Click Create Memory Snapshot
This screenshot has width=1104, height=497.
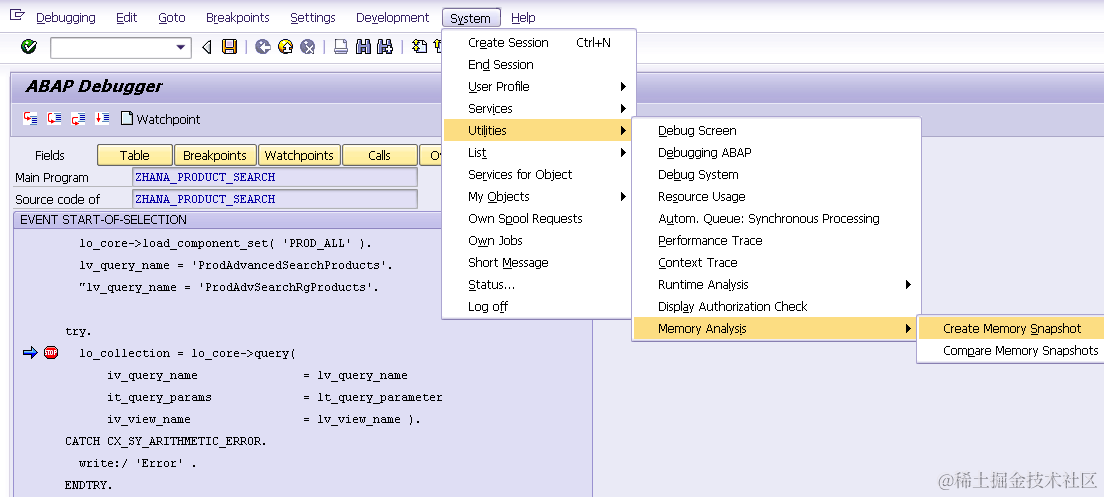coord(1011,328)
